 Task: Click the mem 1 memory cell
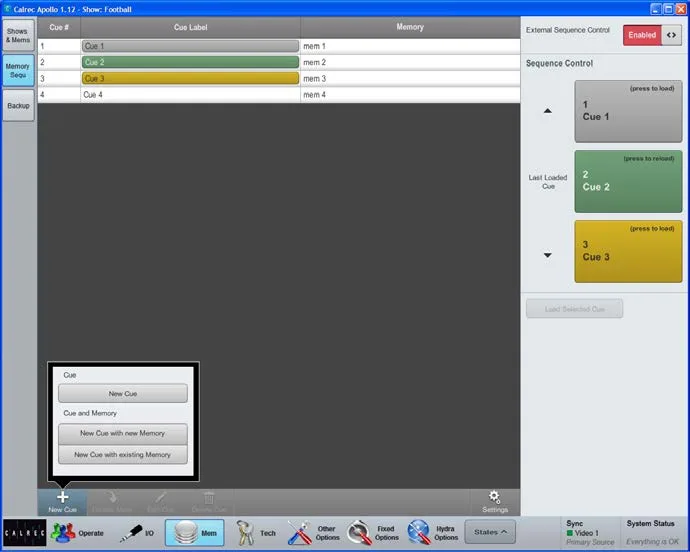coord(410,46)
